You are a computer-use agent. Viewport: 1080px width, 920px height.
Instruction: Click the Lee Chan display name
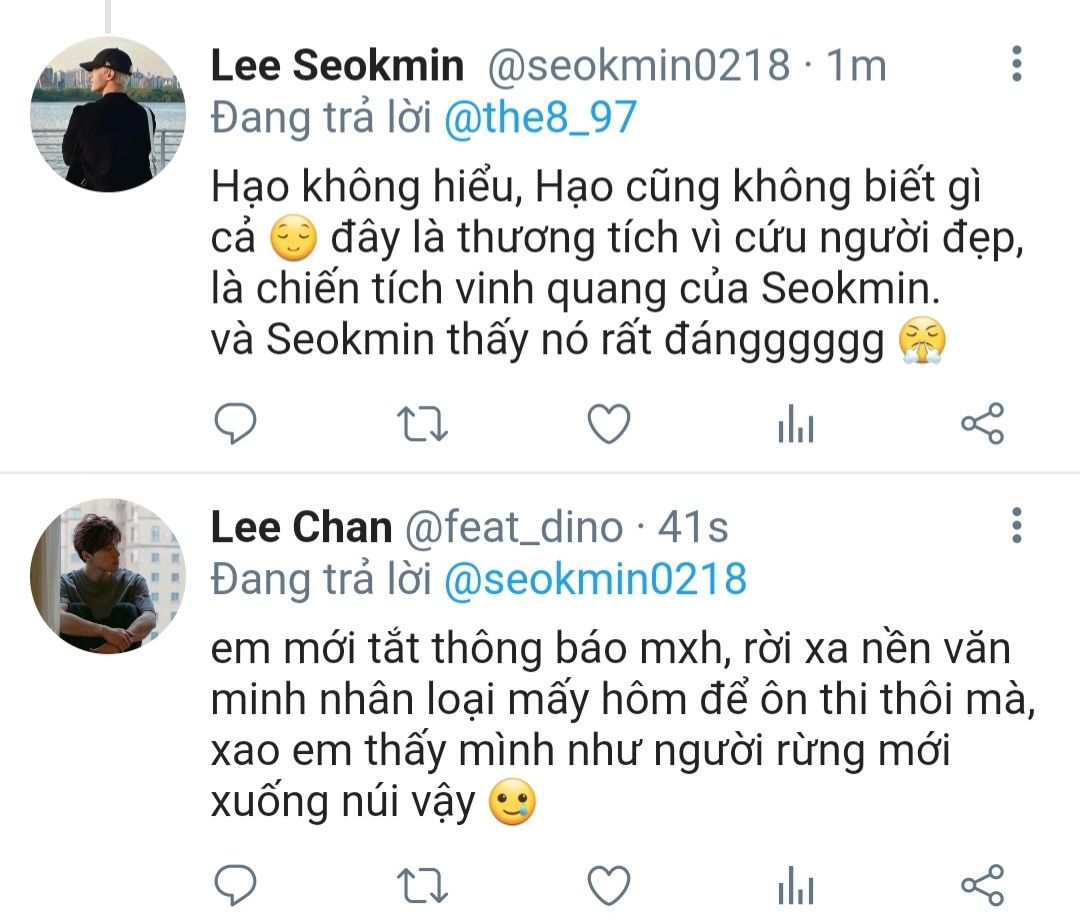pyautogui.click(x=301, y=527)
